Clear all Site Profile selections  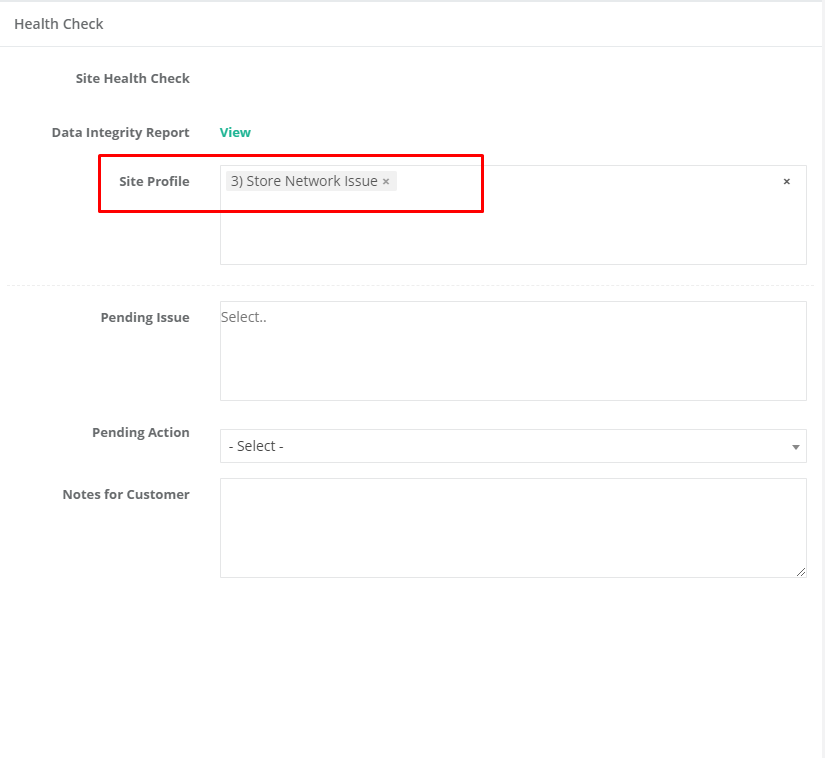click(x=786, y=182)
